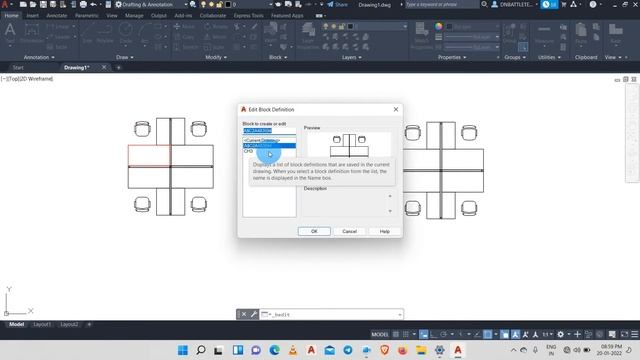Expand the Groups panel flyout
The image size is (640, 360).
[515, 58]
